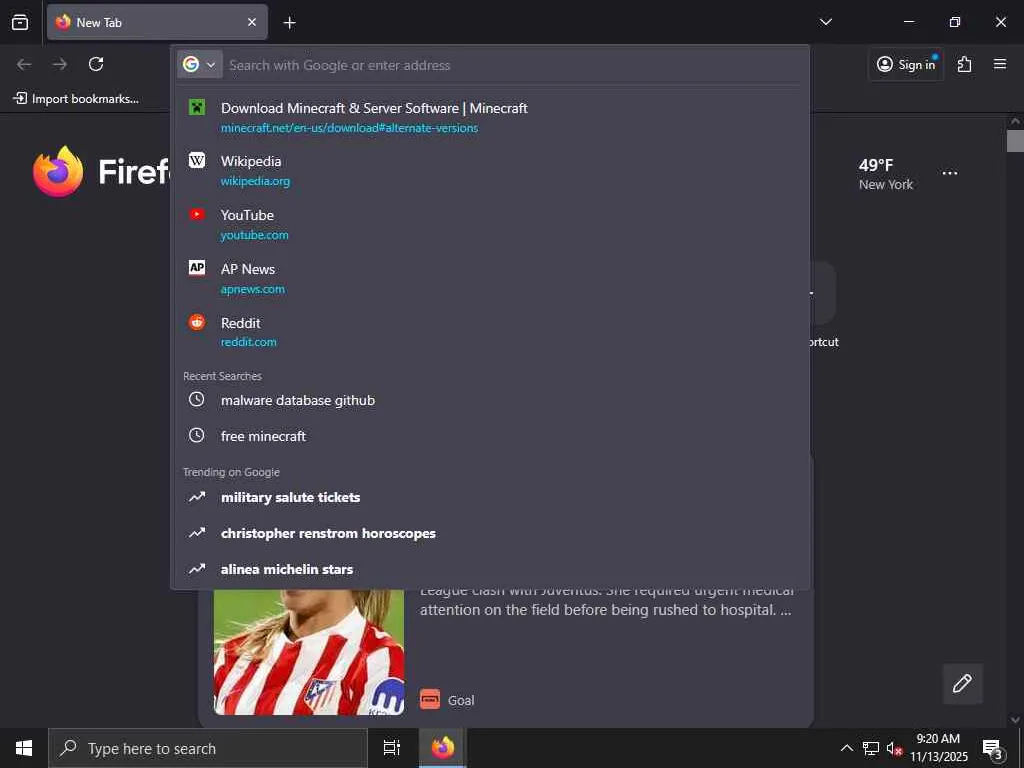Click the reddit.com URL text
Viewport: 1024px width, 768px height.
249,342
